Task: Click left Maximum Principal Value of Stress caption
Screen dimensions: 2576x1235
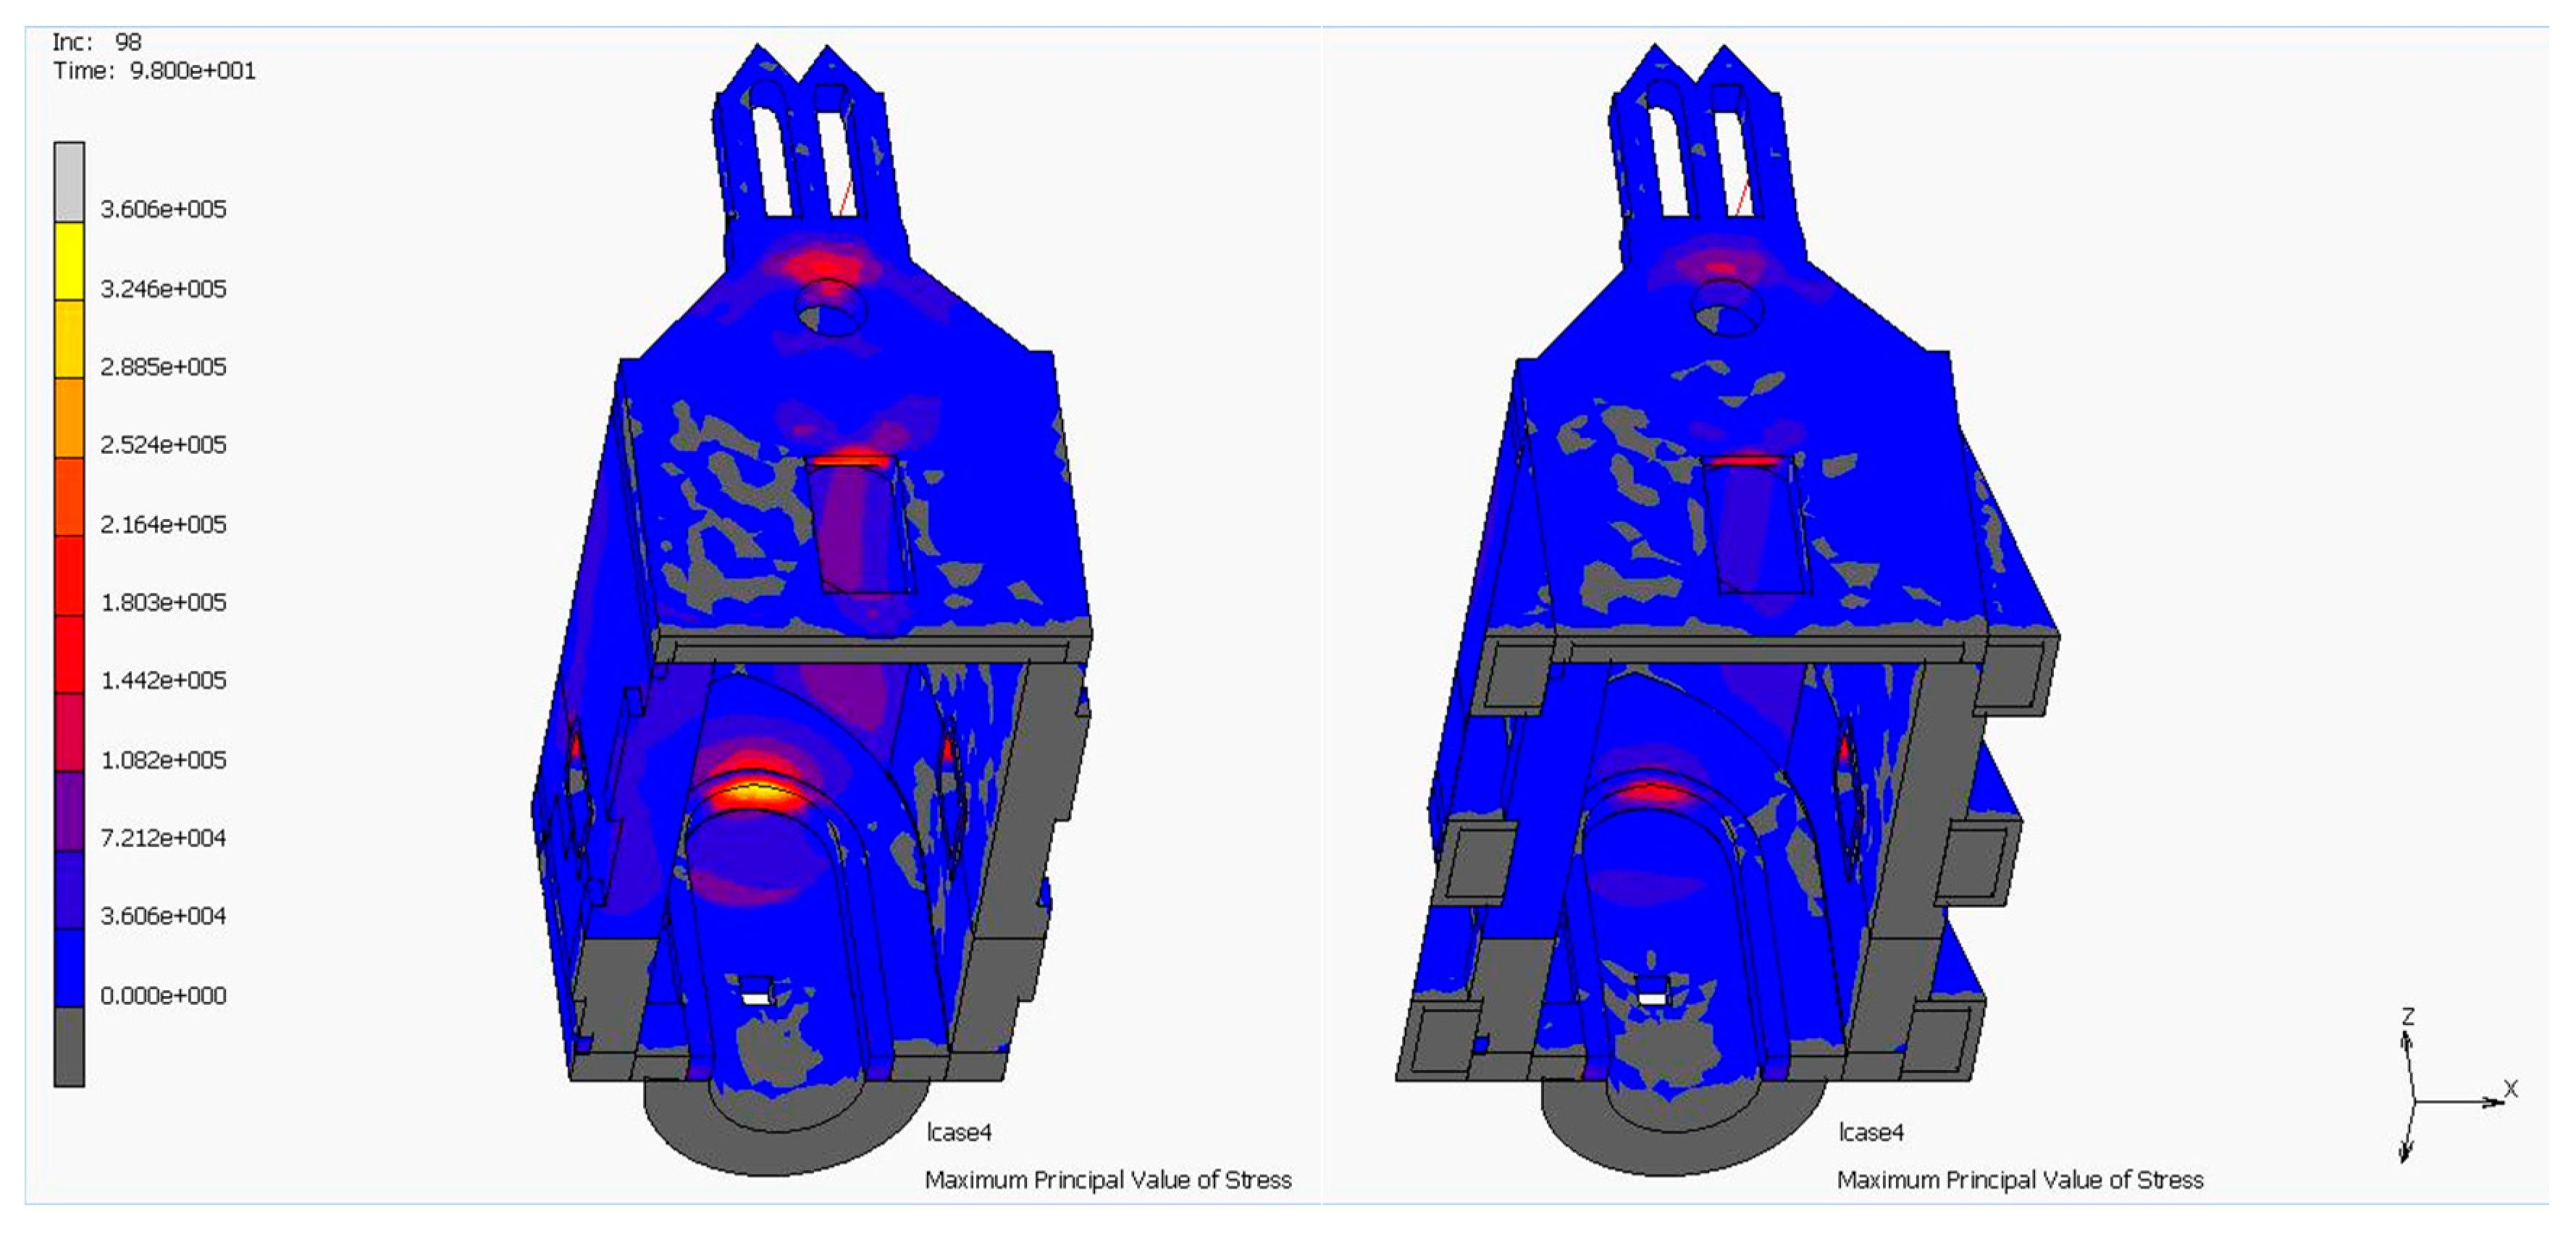Action: 1107,1180
